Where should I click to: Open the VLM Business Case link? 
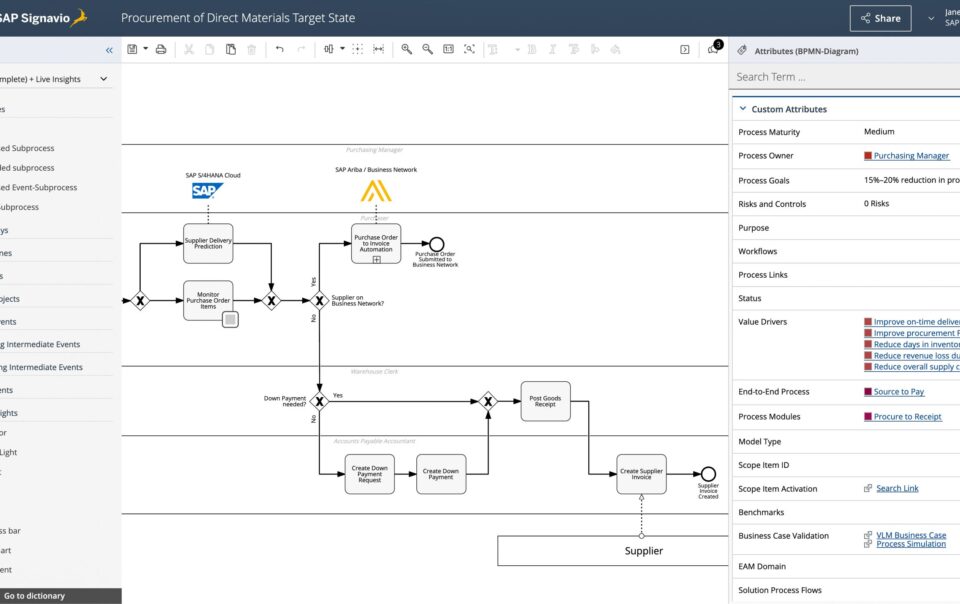pos(911,535)
